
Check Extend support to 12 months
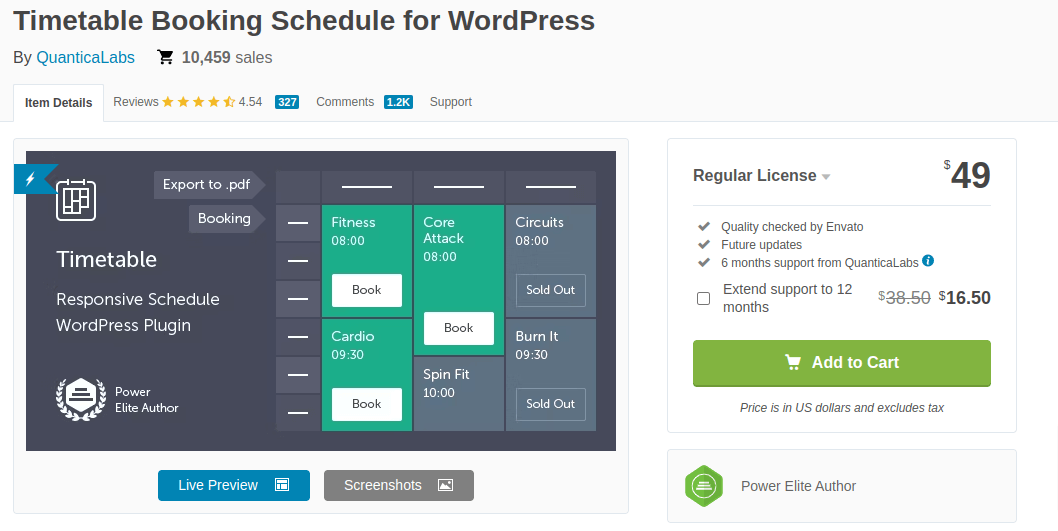click(x=703, y=298)
